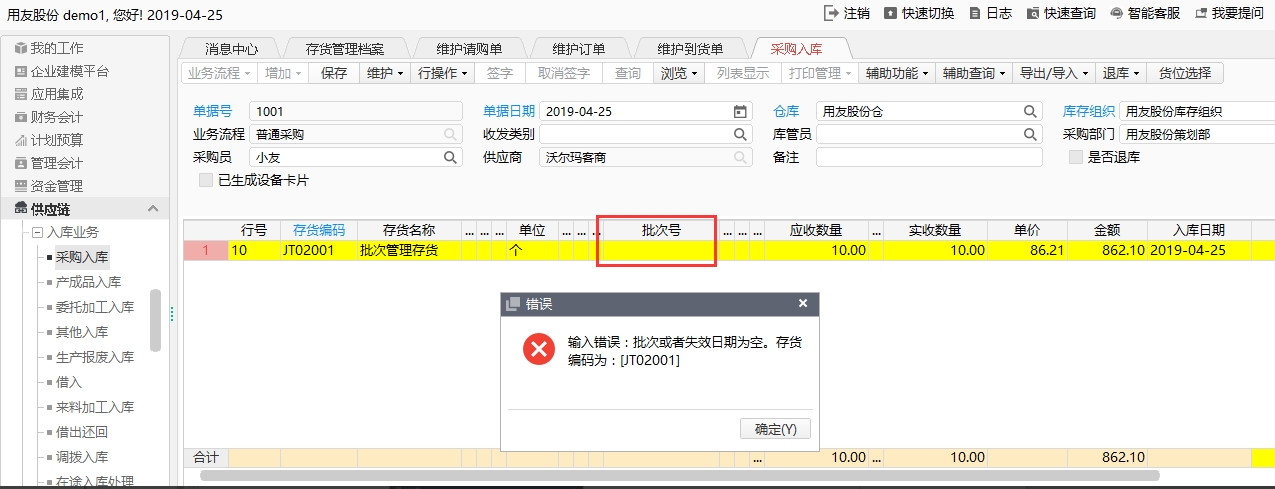Select 产成品入库 in tree

pos(89,282)
